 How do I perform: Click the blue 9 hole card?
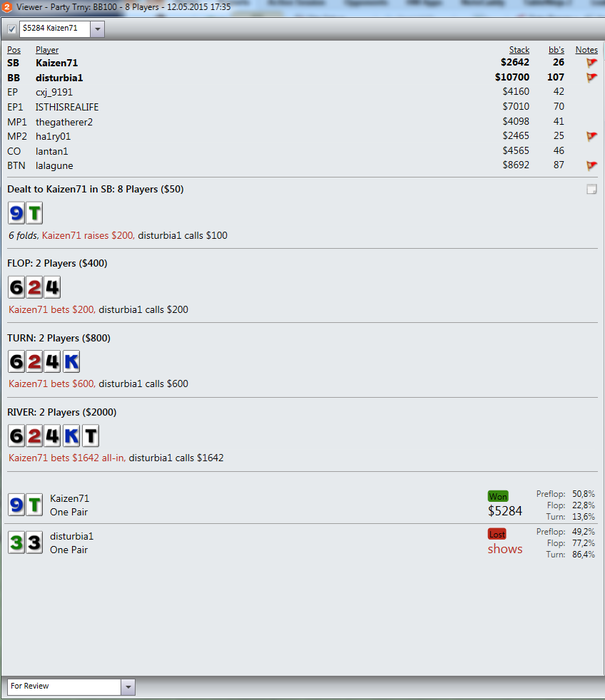coord(17,213)
